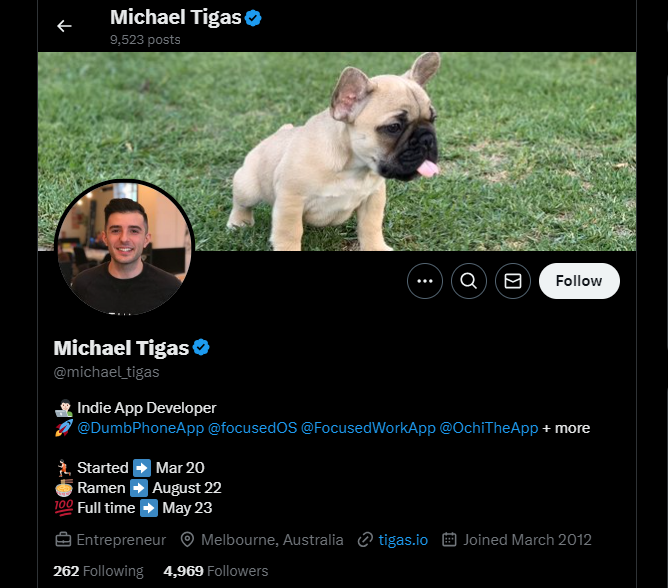Open the round profile photo
This screenshot has height=588, width=668.
(x=124, y=248)
